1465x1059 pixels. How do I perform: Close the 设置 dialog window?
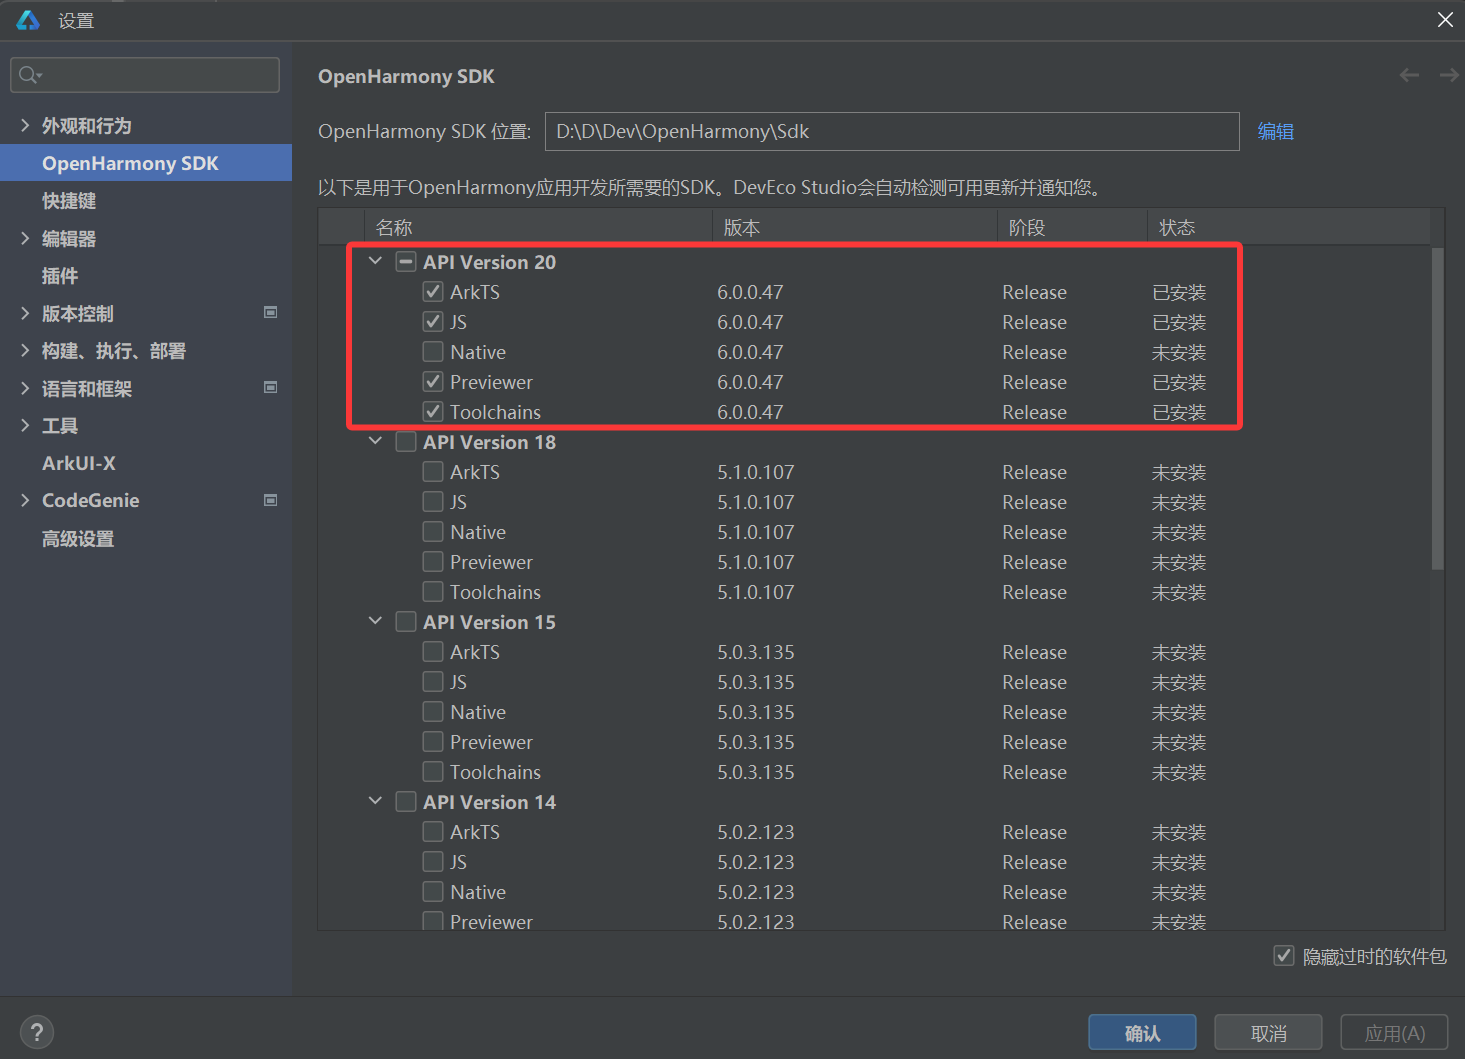[1445, 20]
